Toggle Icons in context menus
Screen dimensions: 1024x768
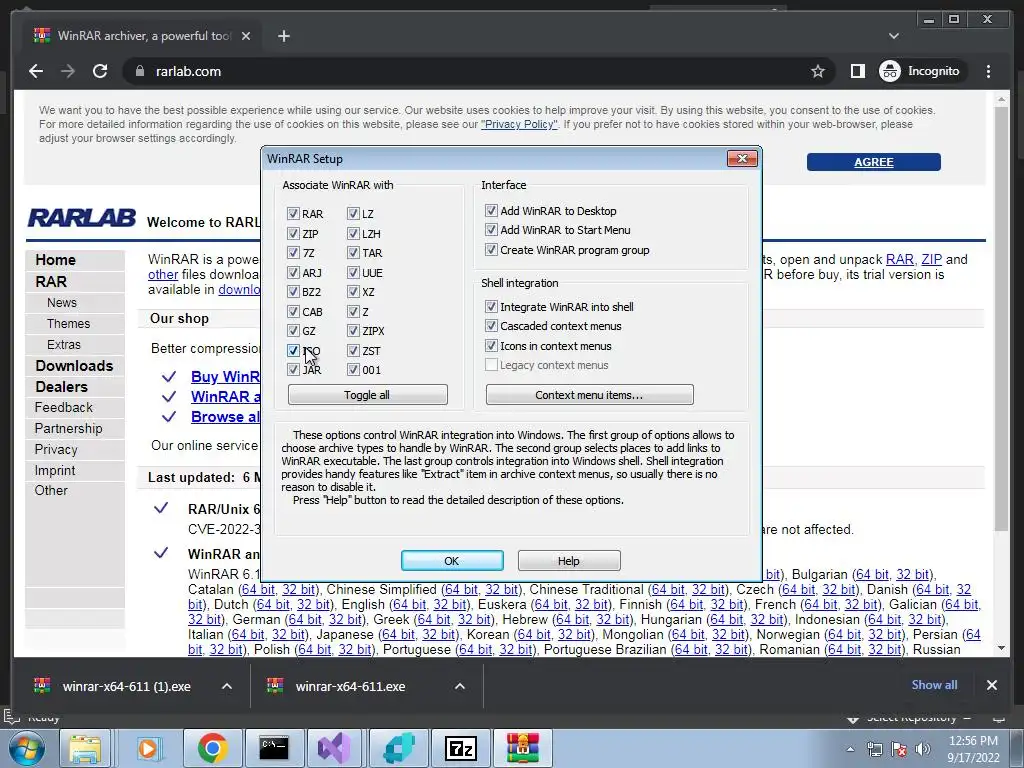(x=491, y=345)
